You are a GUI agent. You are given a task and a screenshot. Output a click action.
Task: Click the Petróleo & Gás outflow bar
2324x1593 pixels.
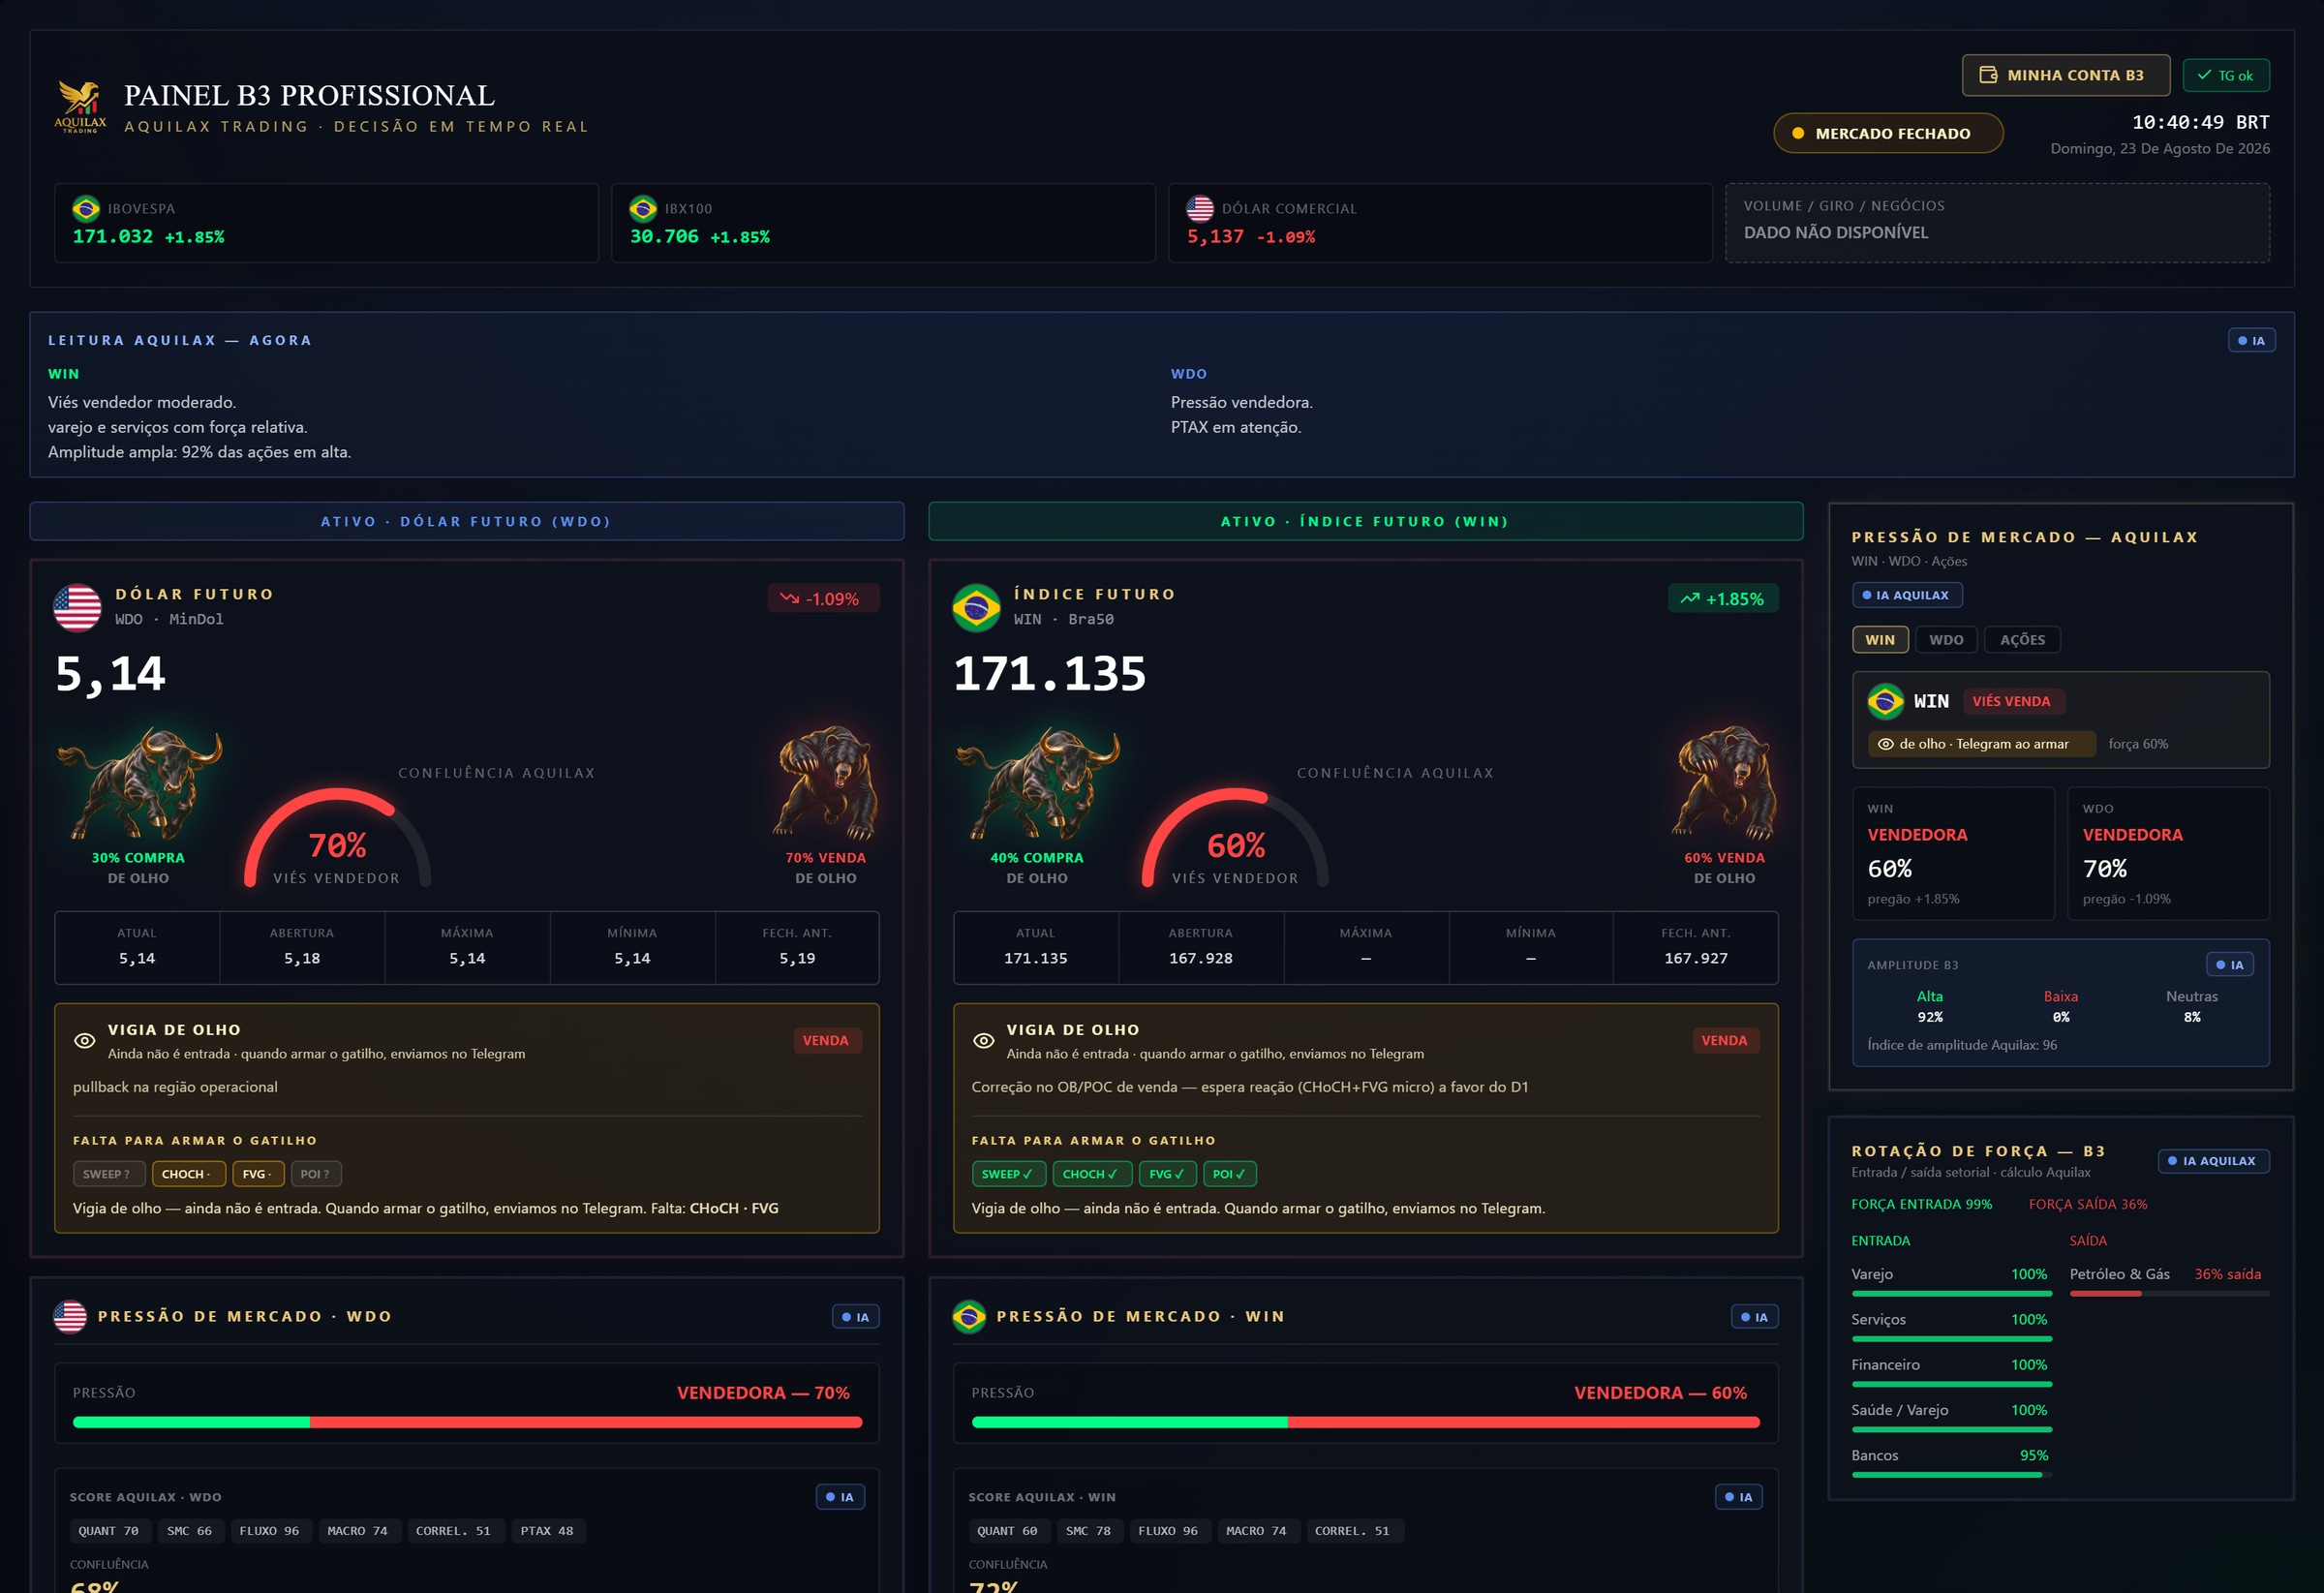point(2169,1294)
